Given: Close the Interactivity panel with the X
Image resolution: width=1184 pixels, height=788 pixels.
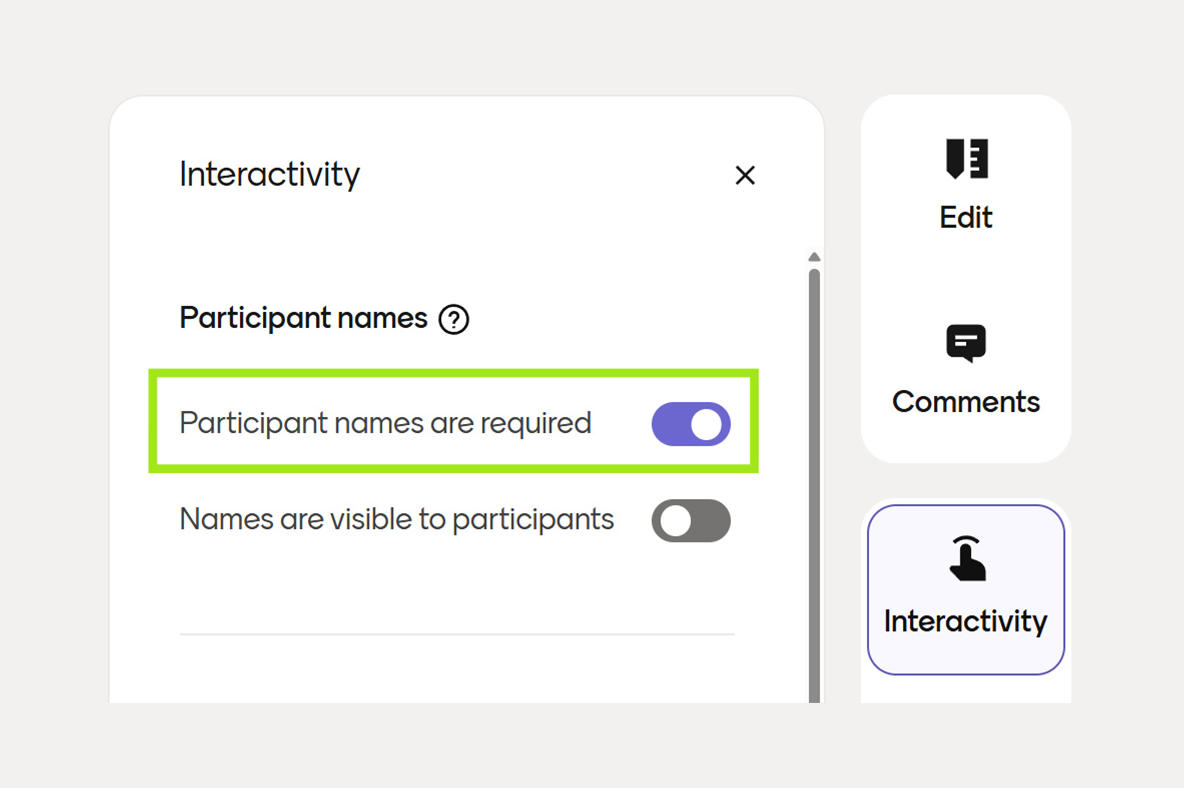Looking at the screenshot, I should tap(745, 175).
